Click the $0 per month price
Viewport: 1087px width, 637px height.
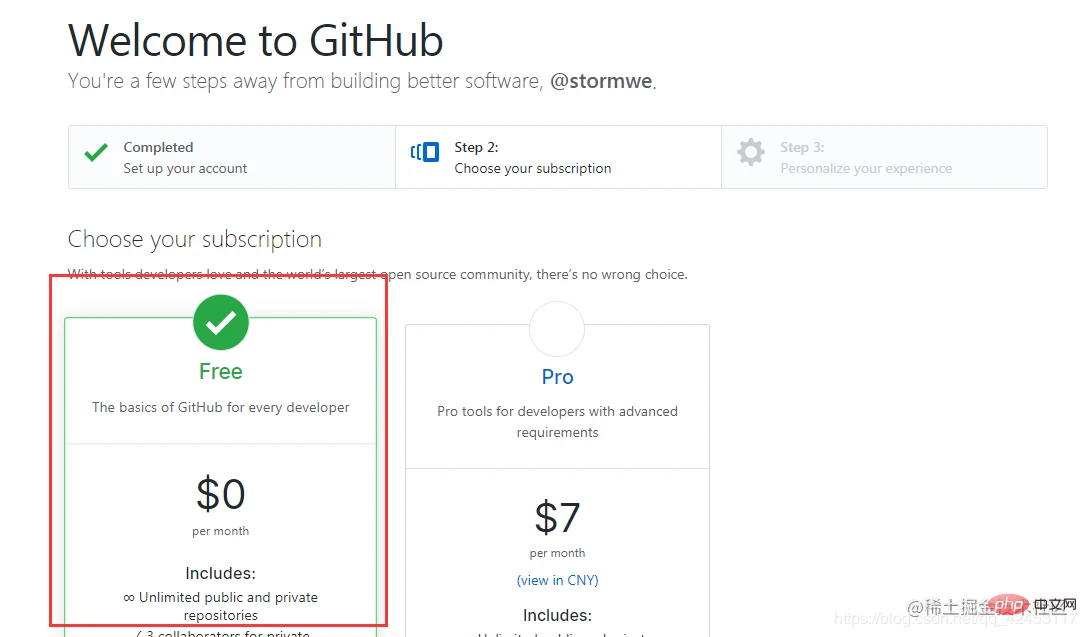221,495
